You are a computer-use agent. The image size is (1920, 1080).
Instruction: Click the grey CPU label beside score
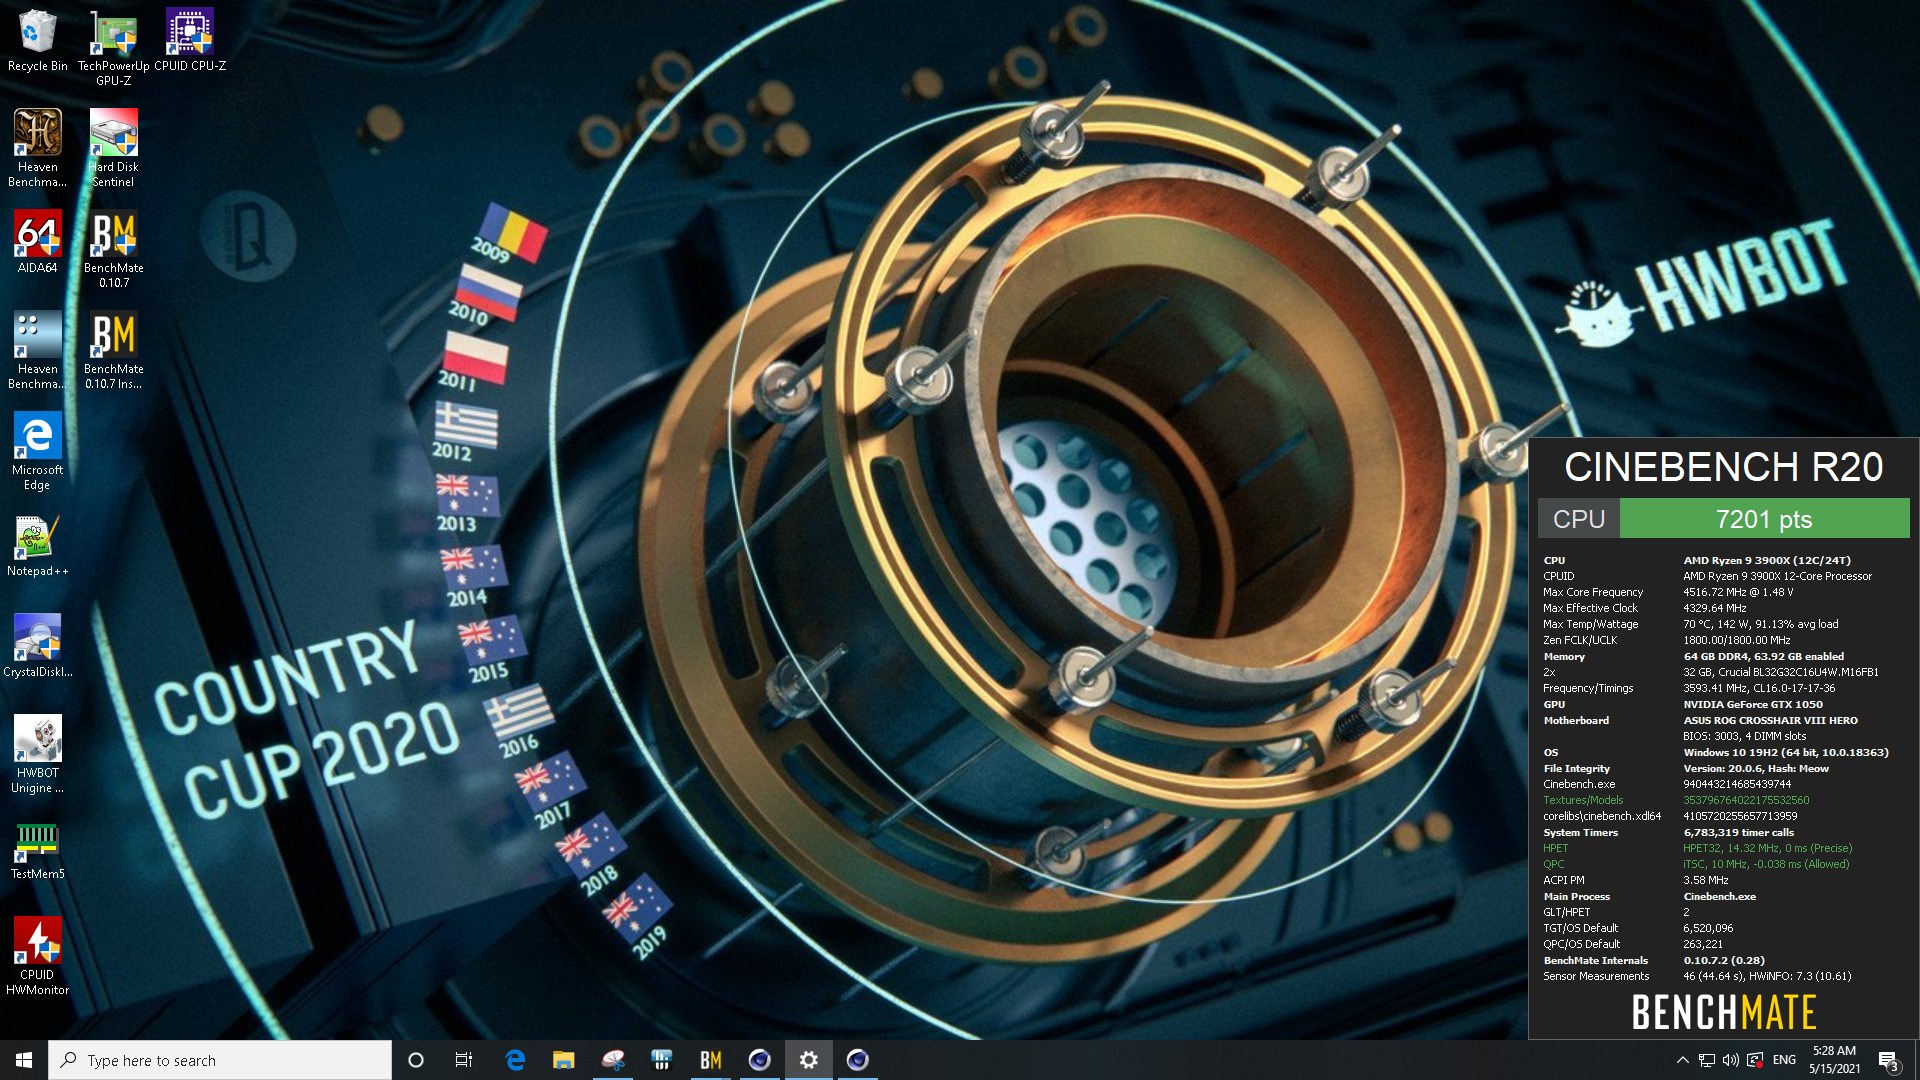(1578, 519)
